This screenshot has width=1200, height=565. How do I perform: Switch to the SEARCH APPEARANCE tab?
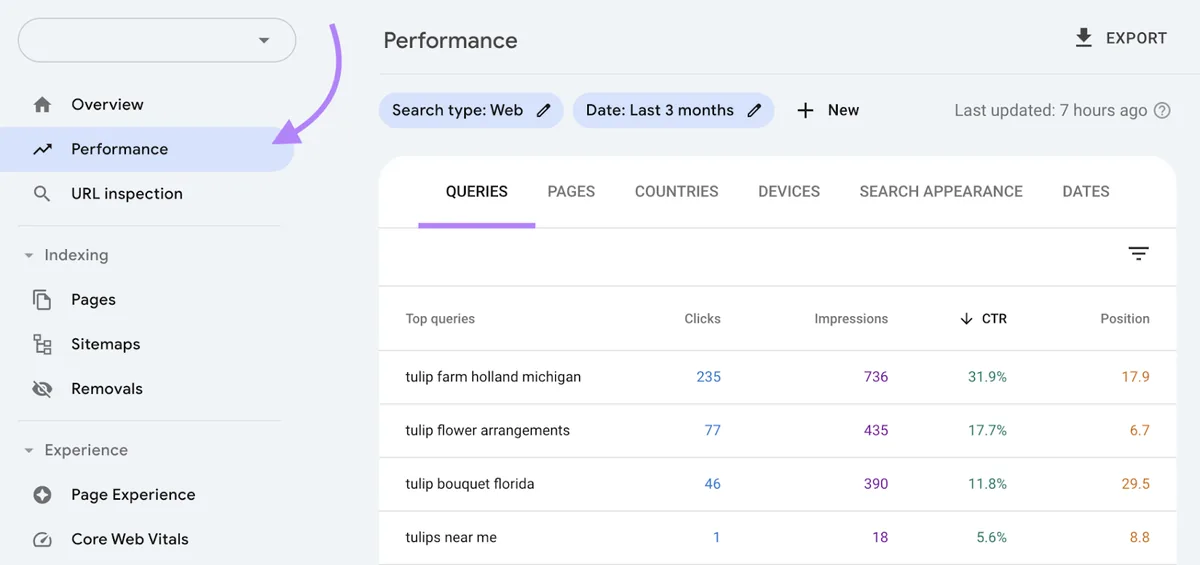941,192
